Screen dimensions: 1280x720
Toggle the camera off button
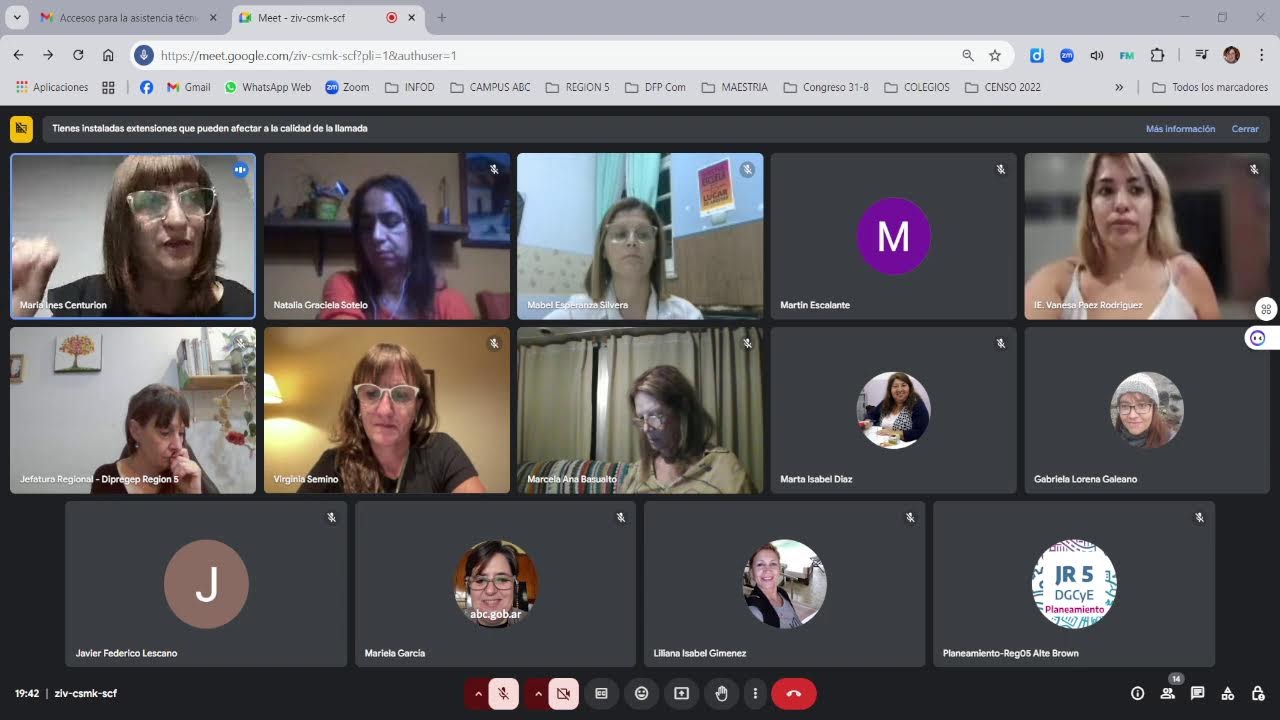tap(563, 693)
